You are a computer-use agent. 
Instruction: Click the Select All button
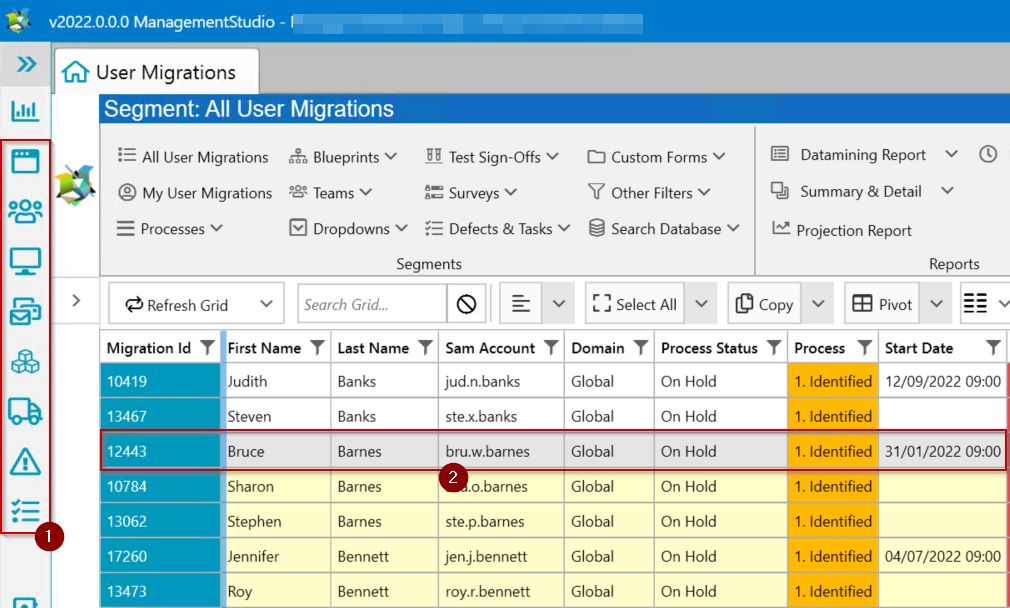point(633,302)
